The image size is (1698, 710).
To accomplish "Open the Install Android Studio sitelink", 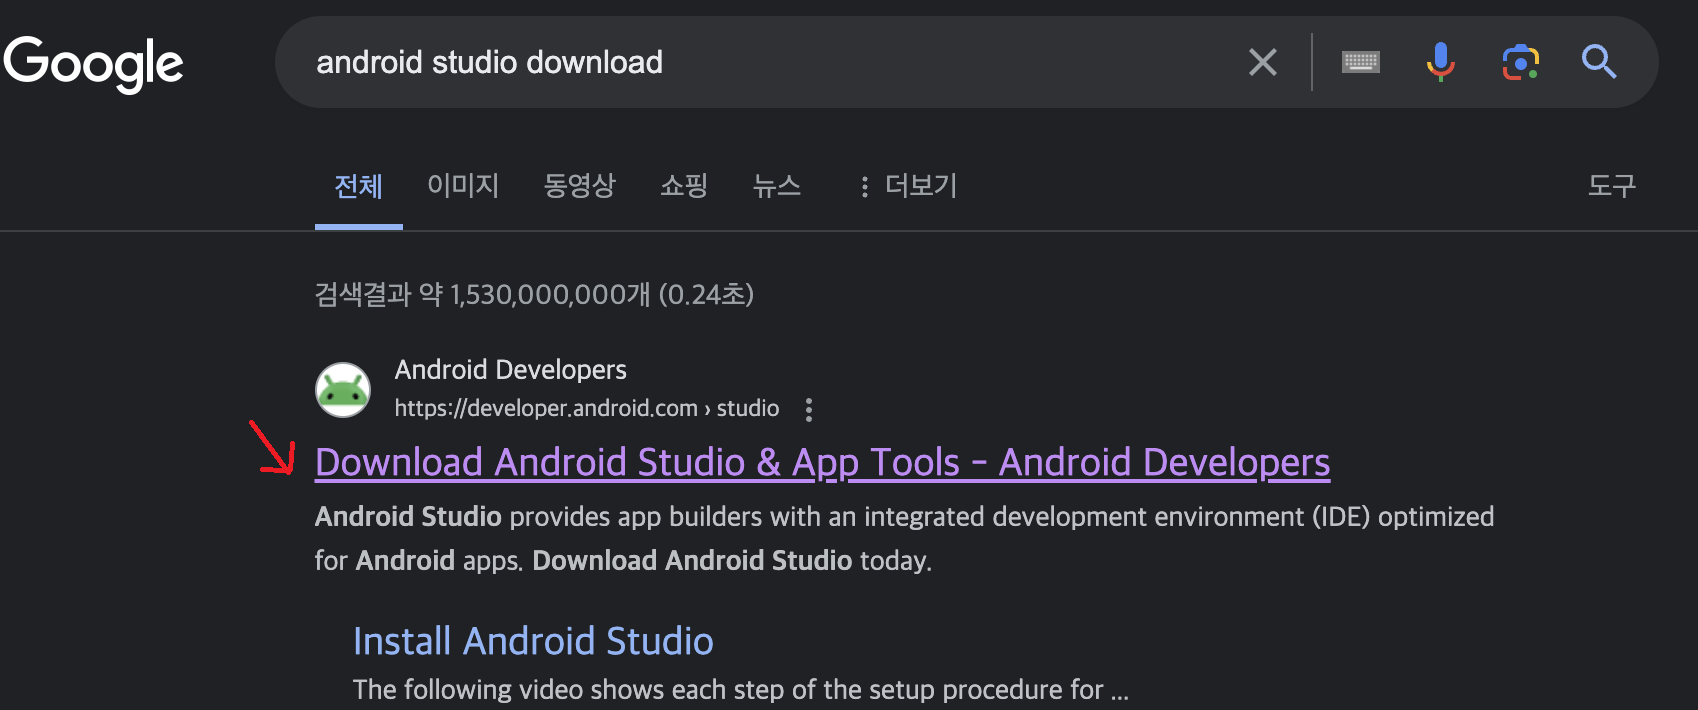I will [x=533, y=641].
